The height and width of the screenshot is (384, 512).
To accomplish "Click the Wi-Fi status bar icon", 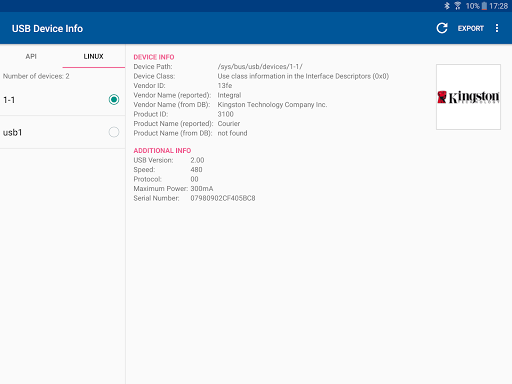I will 458,6.
